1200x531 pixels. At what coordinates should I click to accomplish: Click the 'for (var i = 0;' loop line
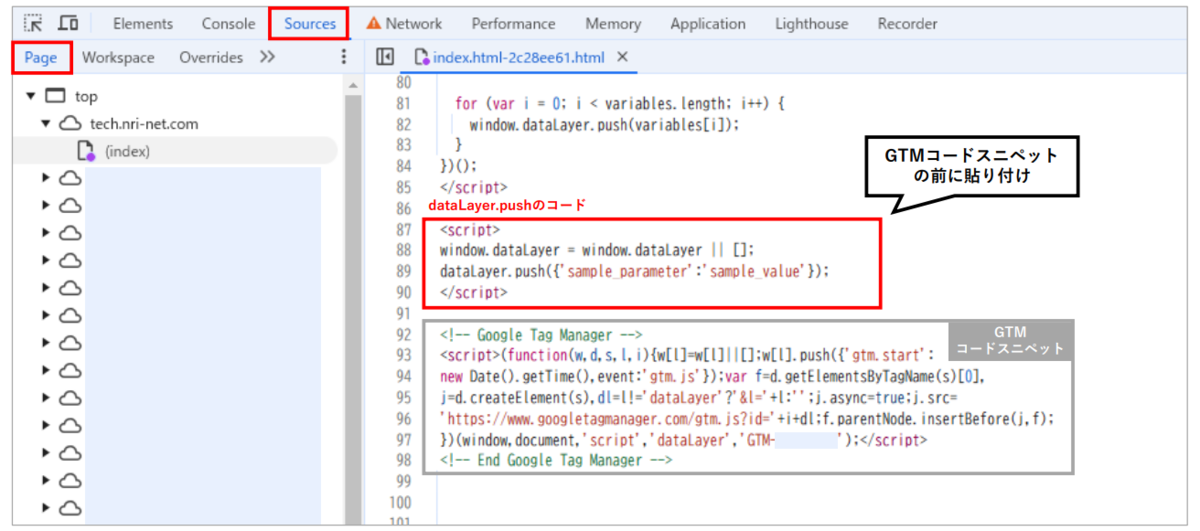[x=620, y=103]
